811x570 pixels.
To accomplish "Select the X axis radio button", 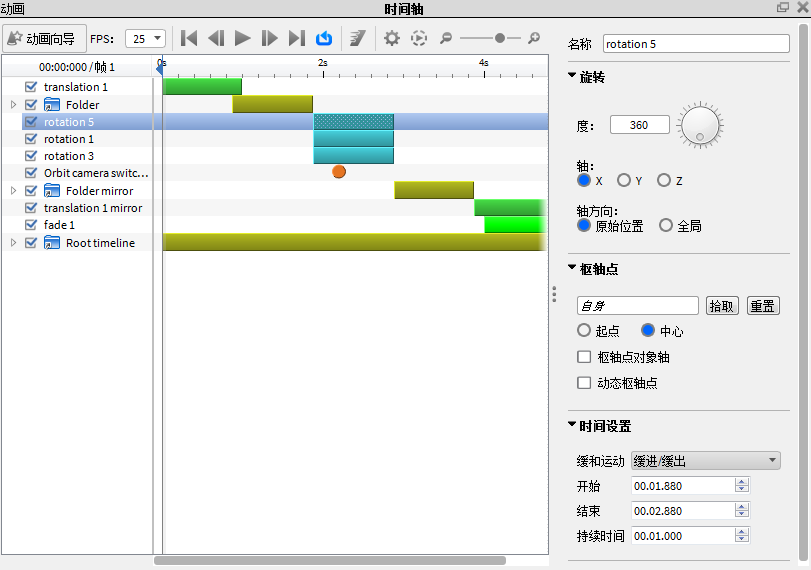I will 584,180.
